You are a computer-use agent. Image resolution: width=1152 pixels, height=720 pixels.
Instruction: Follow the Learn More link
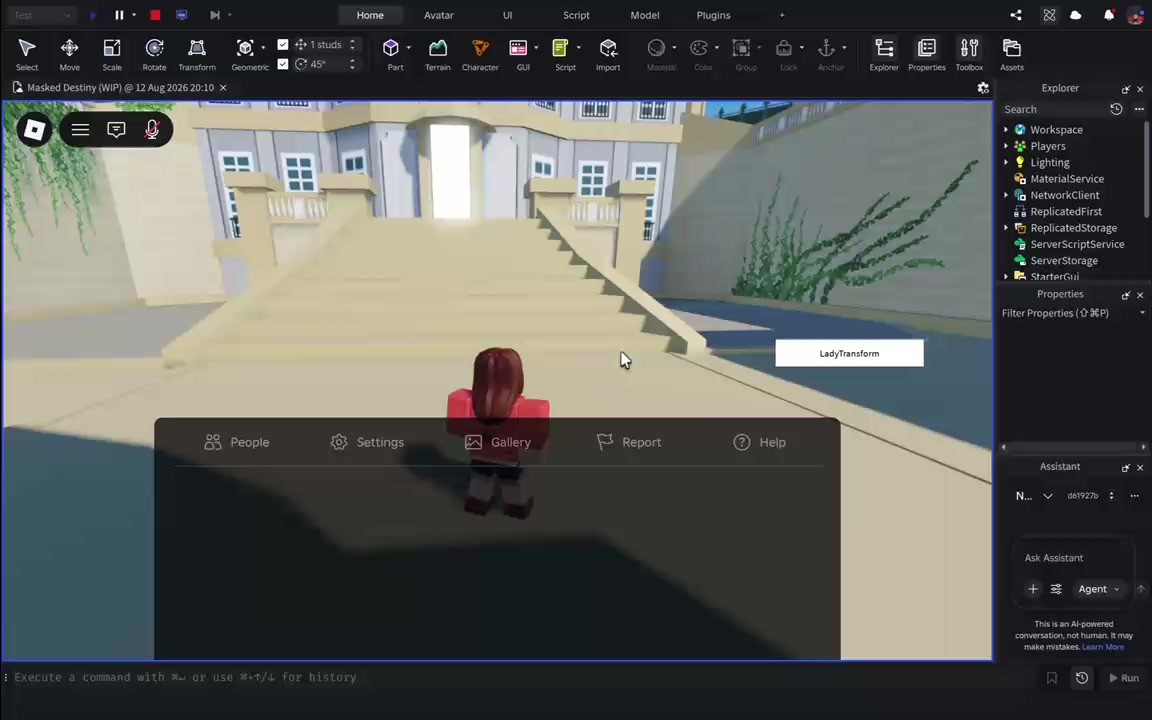coord(1103,647)
